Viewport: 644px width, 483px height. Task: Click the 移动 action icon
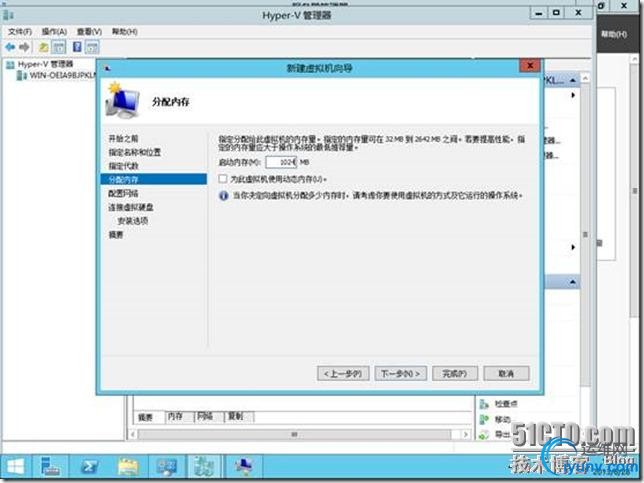click(x=485, y=419)
